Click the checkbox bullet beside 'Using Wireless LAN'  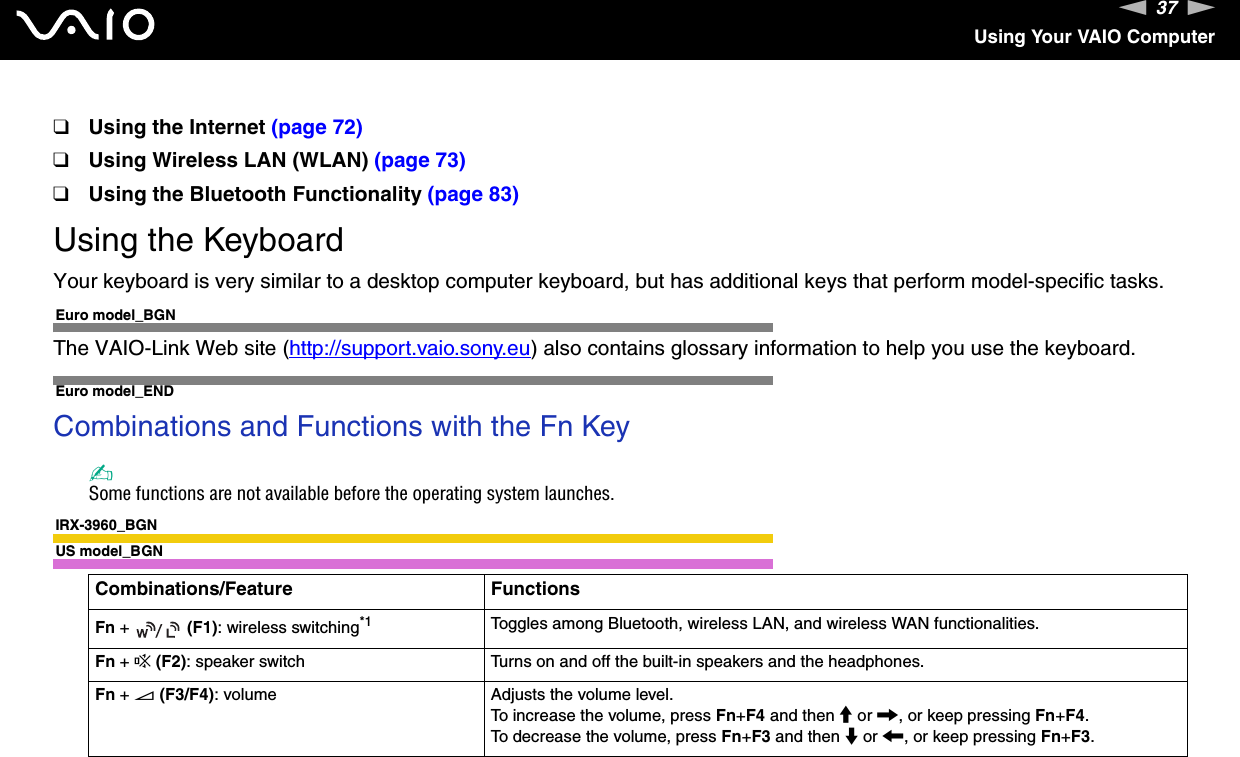[x=62, y=160]
